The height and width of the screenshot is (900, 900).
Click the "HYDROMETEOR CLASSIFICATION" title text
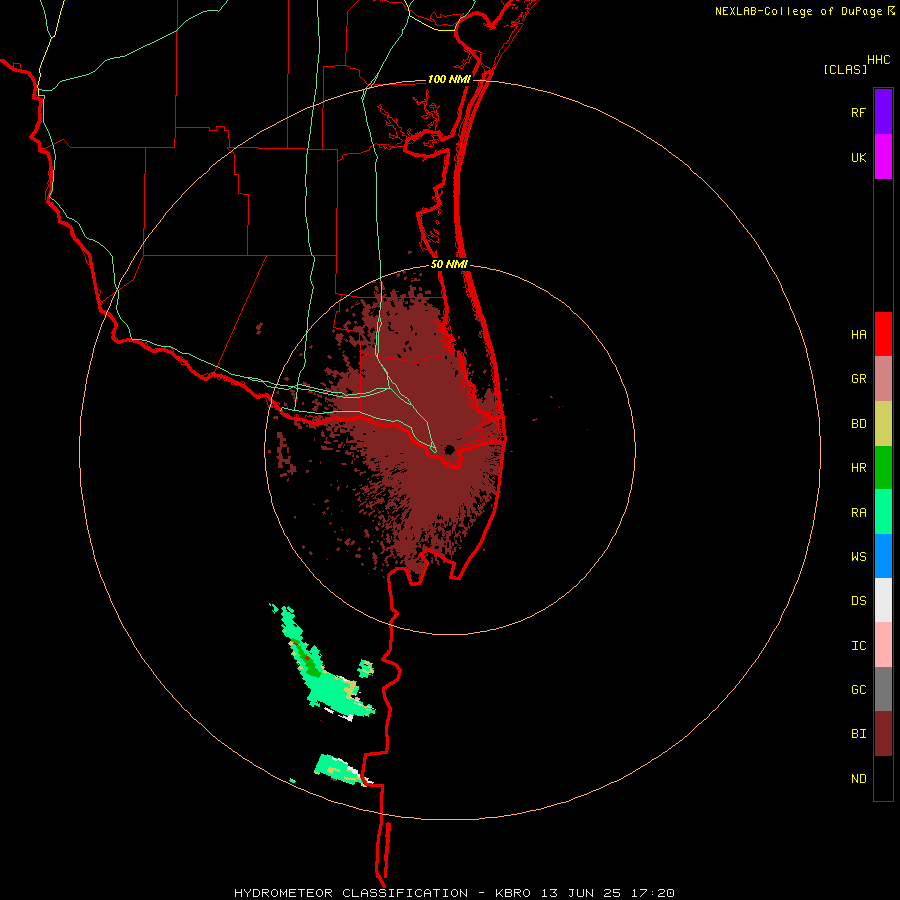351,893
